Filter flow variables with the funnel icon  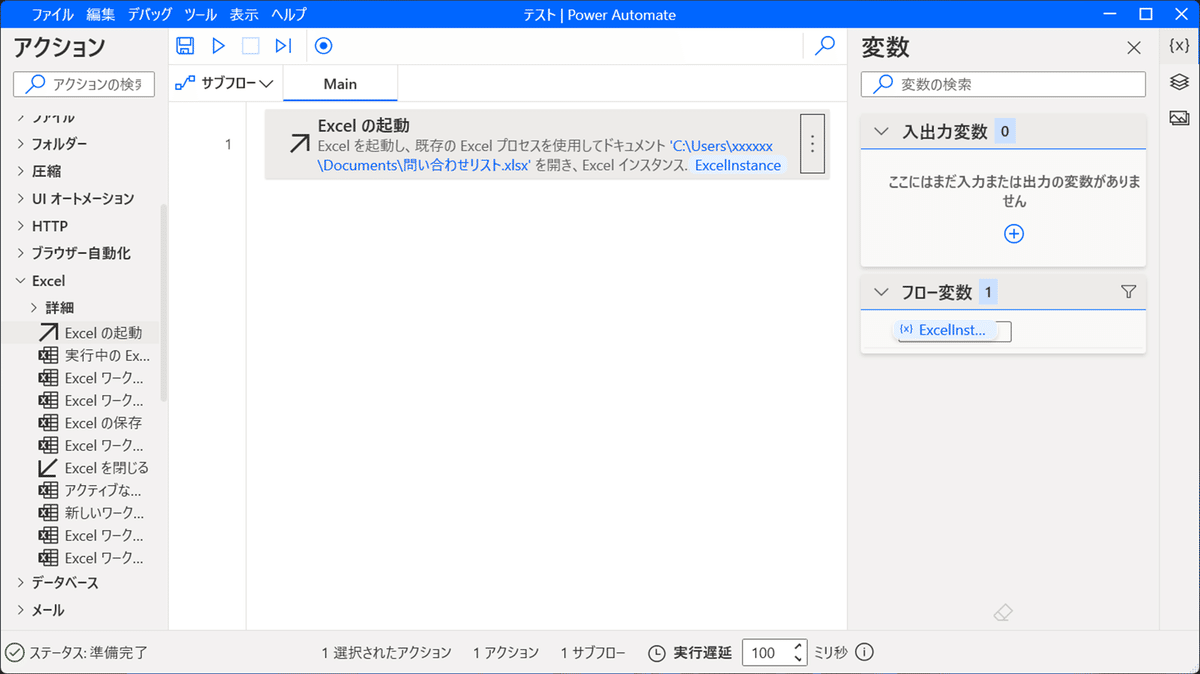(1129, 292)
